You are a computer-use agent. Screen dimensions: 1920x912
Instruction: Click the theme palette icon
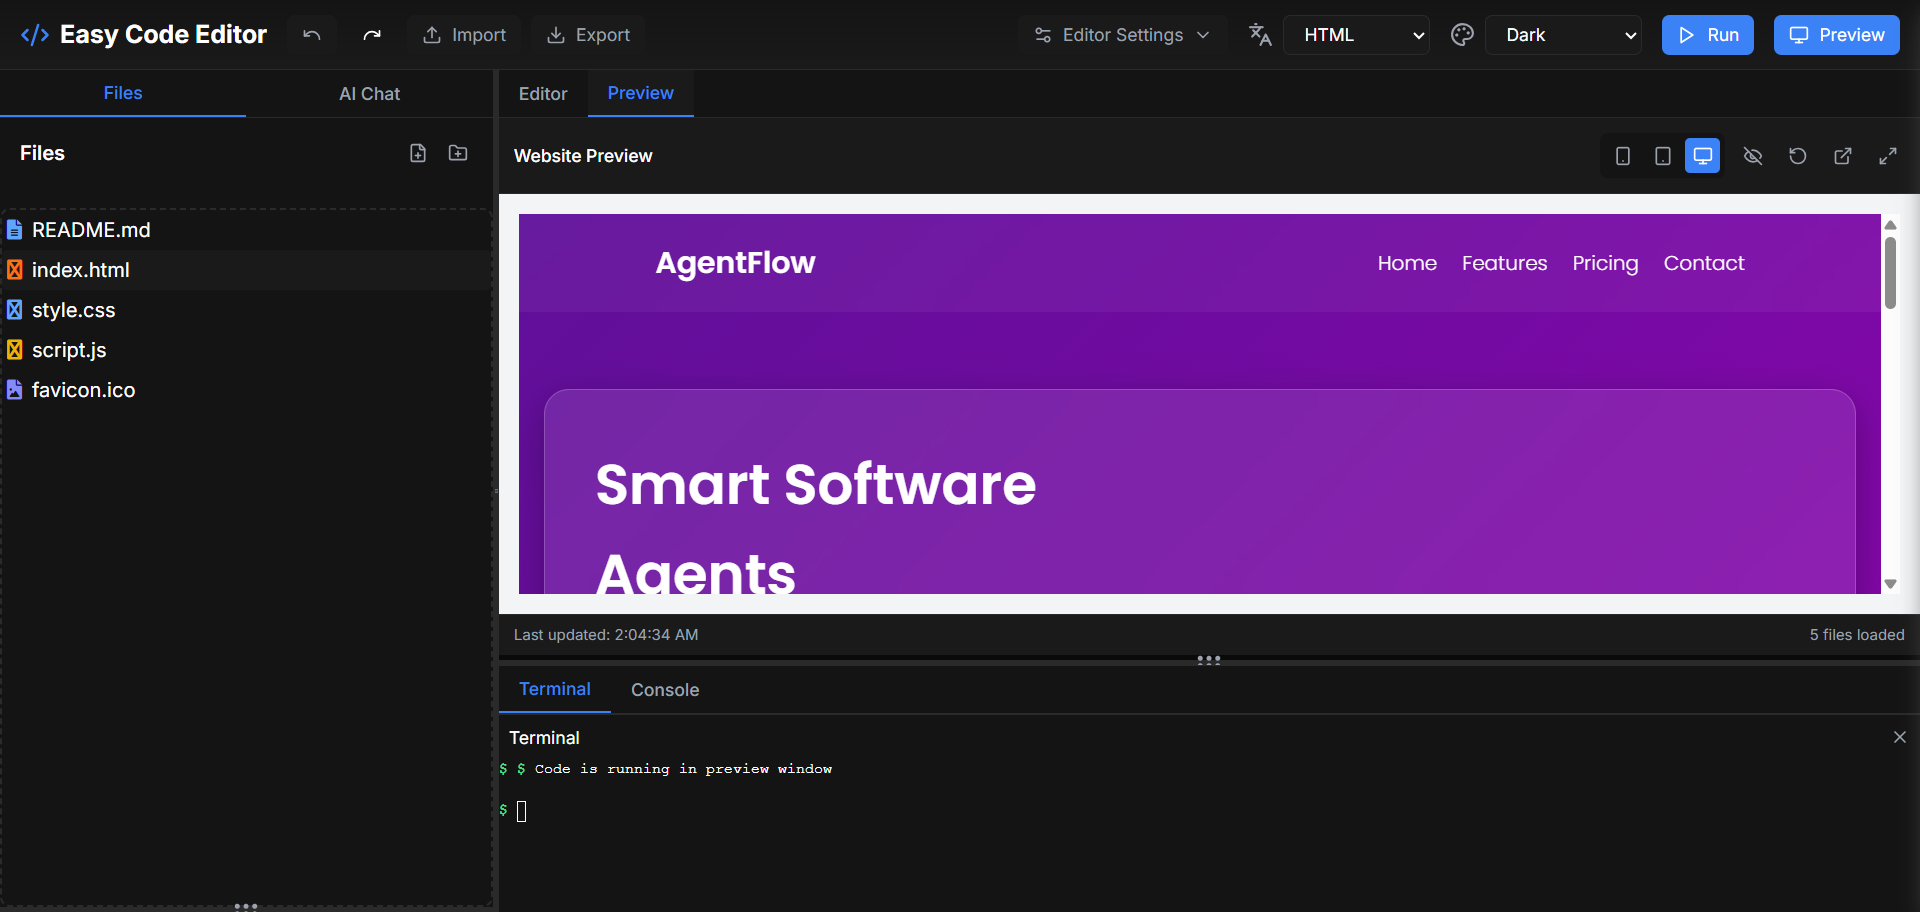[1462, 35]
